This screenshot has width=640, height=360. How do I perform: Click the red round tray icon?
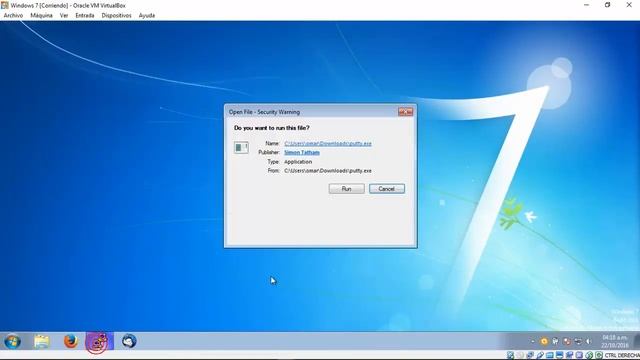pyautogui.click(x=567, y=341)
